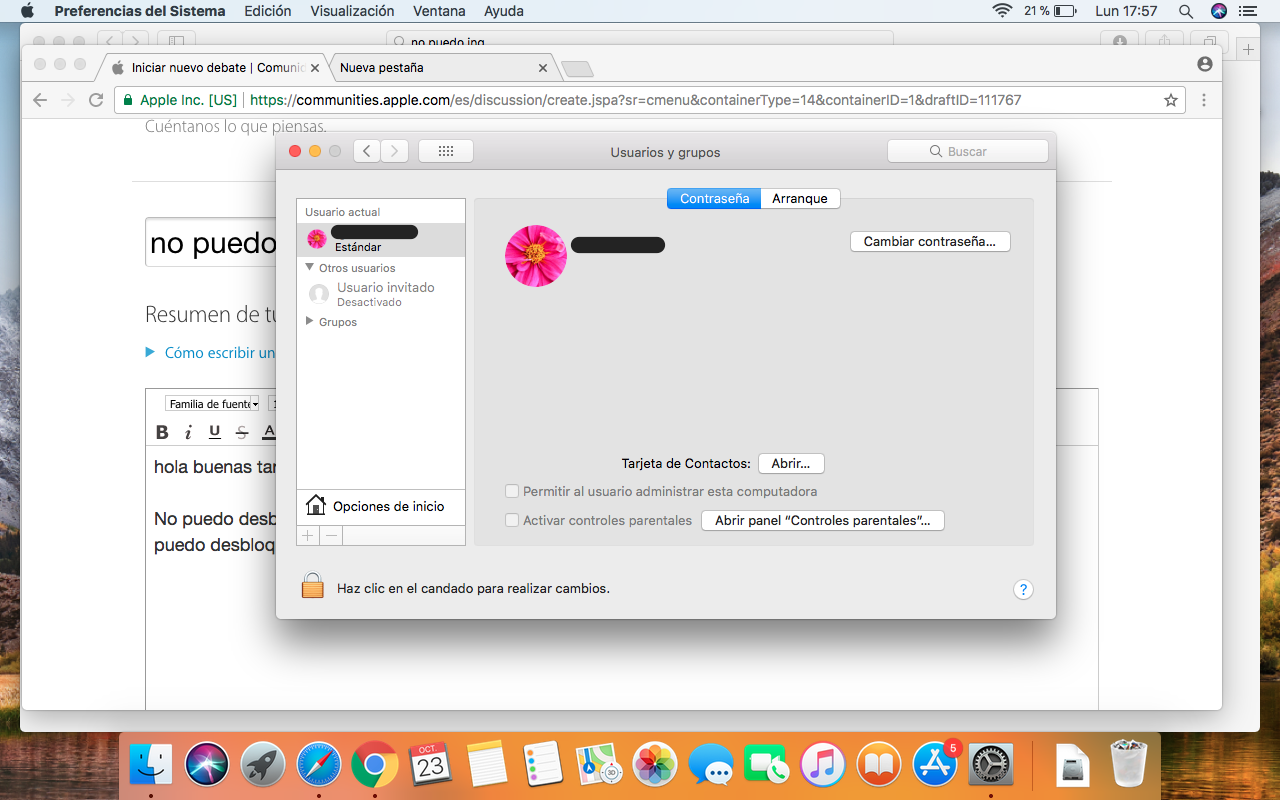Open the Notes app in the Dock
The width and height of the screenshot is (1280, 800).
point(487,765)
